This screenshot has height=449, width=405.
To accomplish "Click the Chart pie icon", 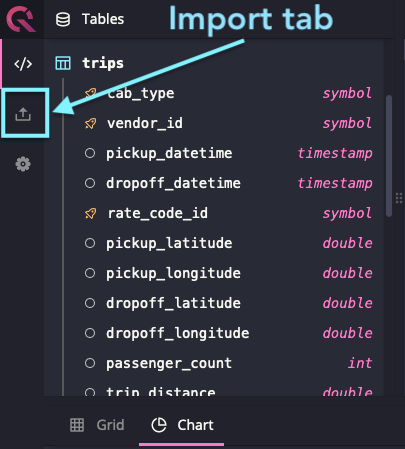I will pyautogui.click(x=159, y=425).
